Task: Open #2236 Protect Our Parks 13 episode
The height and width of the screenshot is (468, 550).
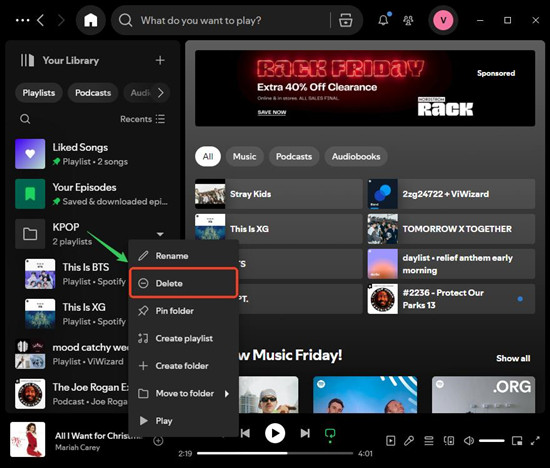Action: tap(451, 299)
